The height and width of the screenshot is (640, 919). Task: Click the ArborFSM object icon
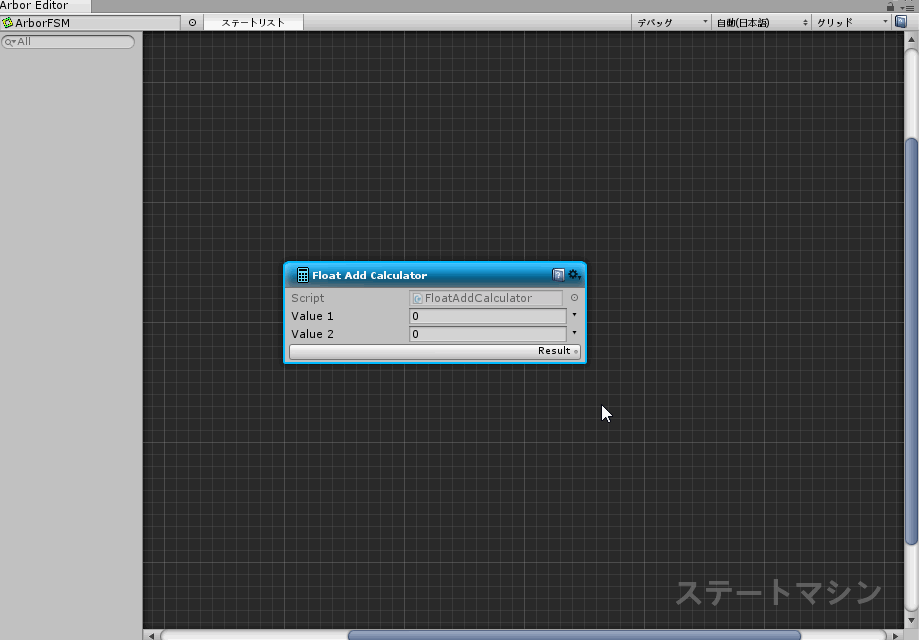(x=8, y=22)
